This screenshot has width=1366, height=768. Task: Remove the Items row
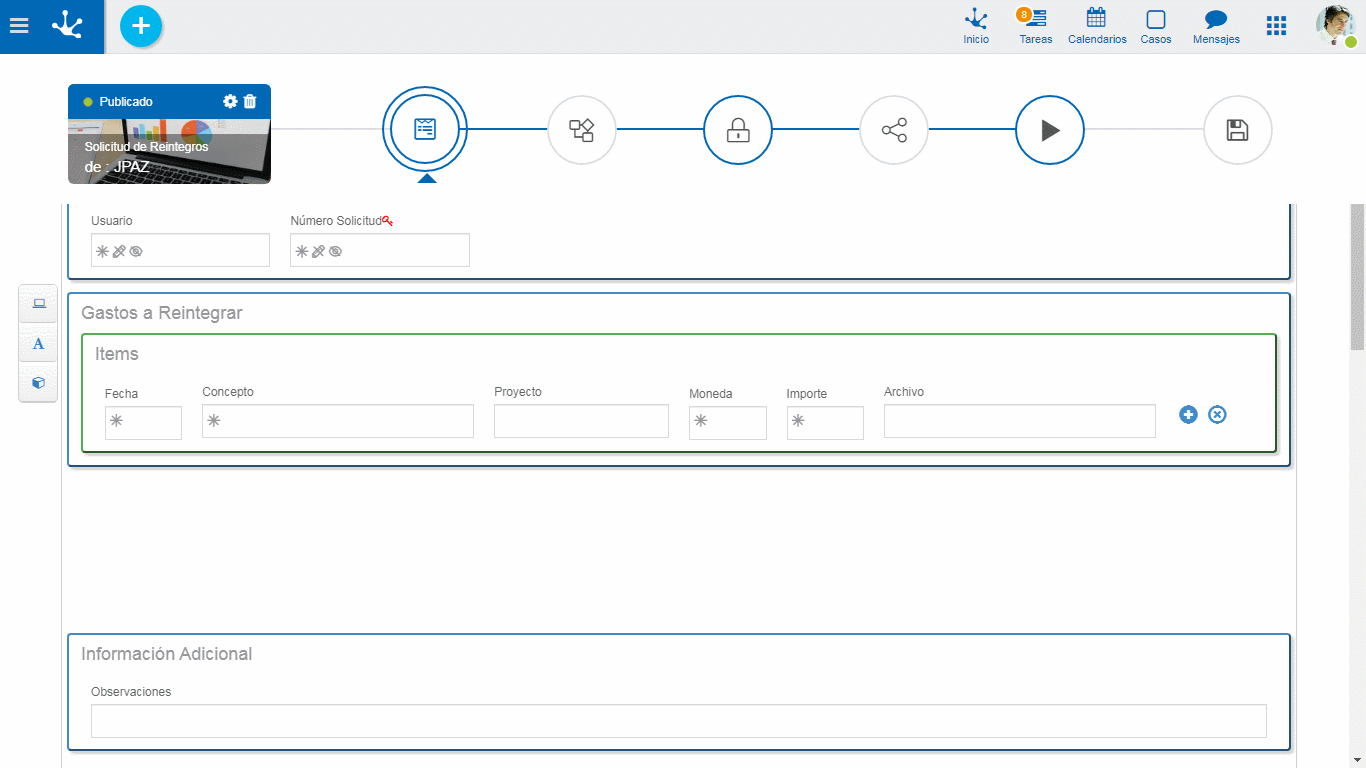pos(1217,414)
